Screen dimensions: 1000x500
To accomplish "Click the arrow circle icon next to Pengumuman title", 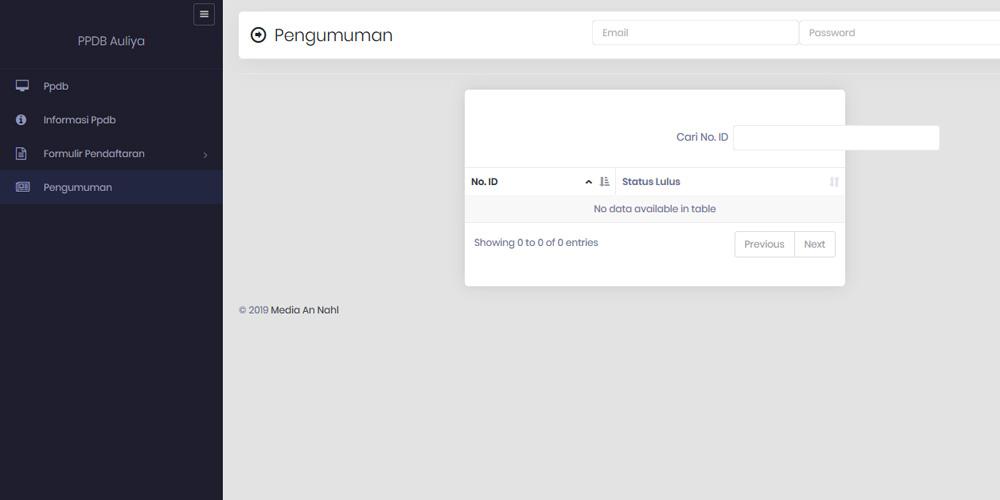I will [258, 35].
